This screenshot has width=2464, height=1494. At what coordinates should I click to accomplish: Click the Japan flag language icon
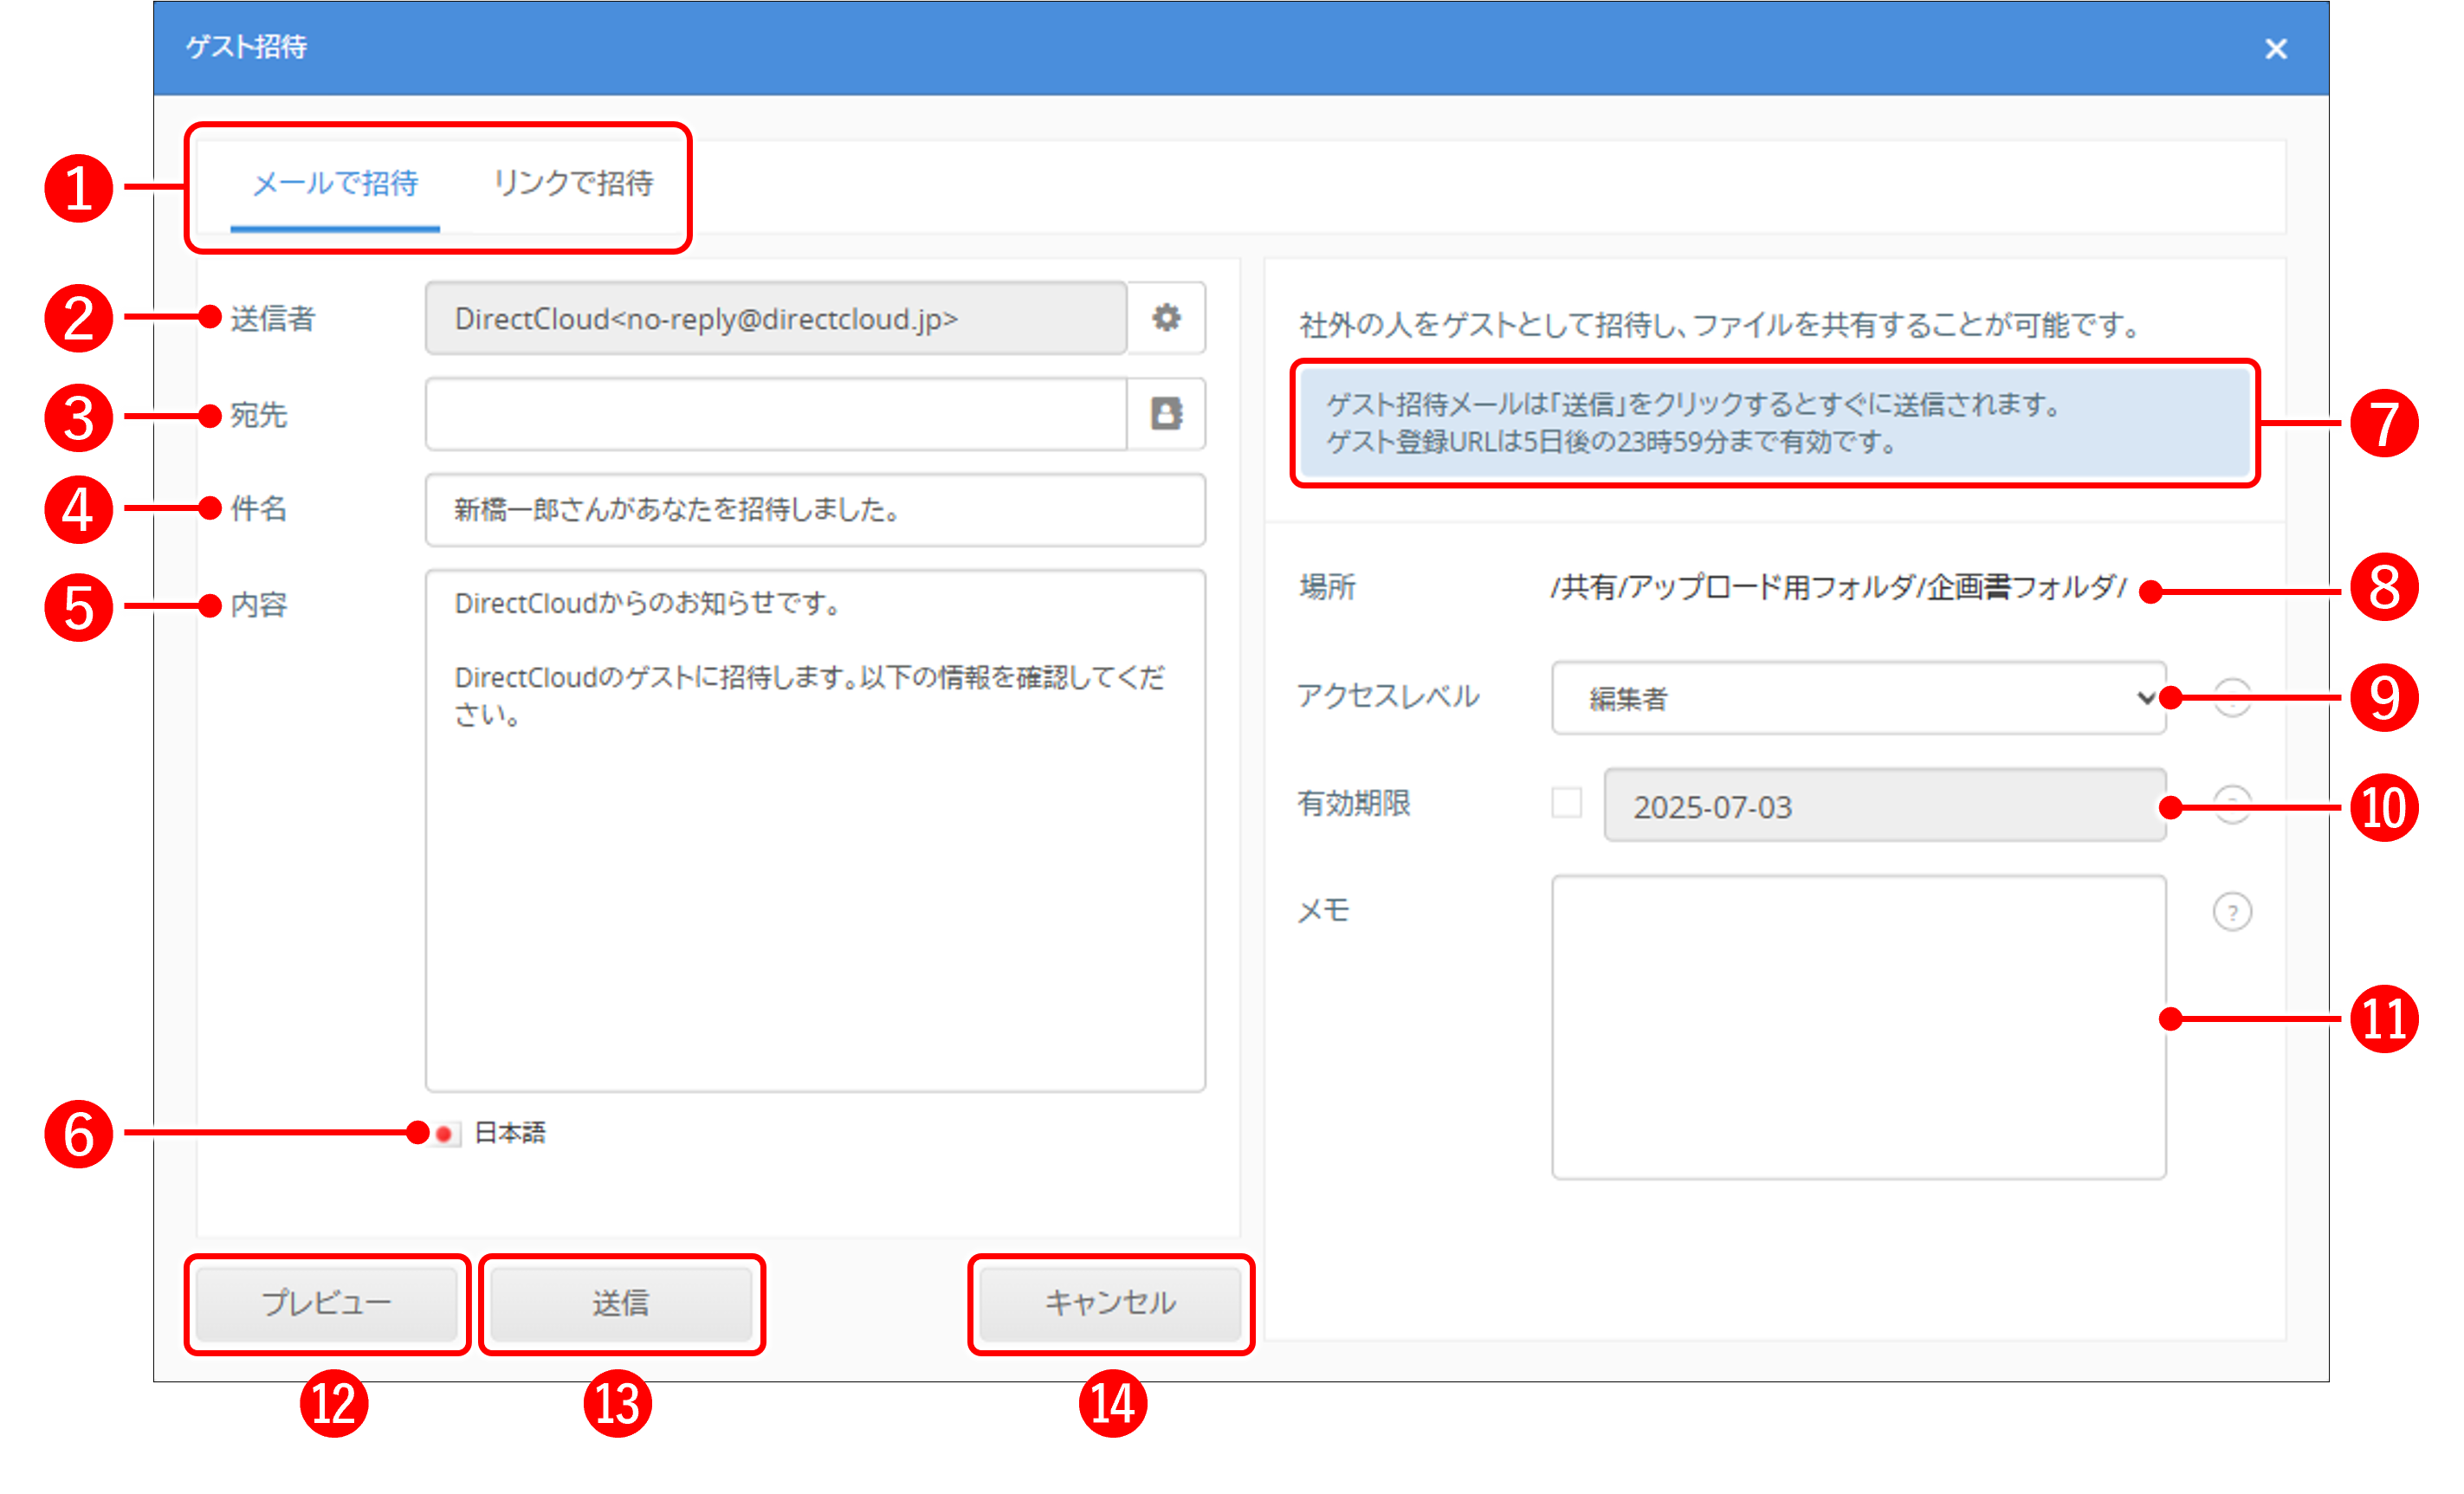point(444,1133)
